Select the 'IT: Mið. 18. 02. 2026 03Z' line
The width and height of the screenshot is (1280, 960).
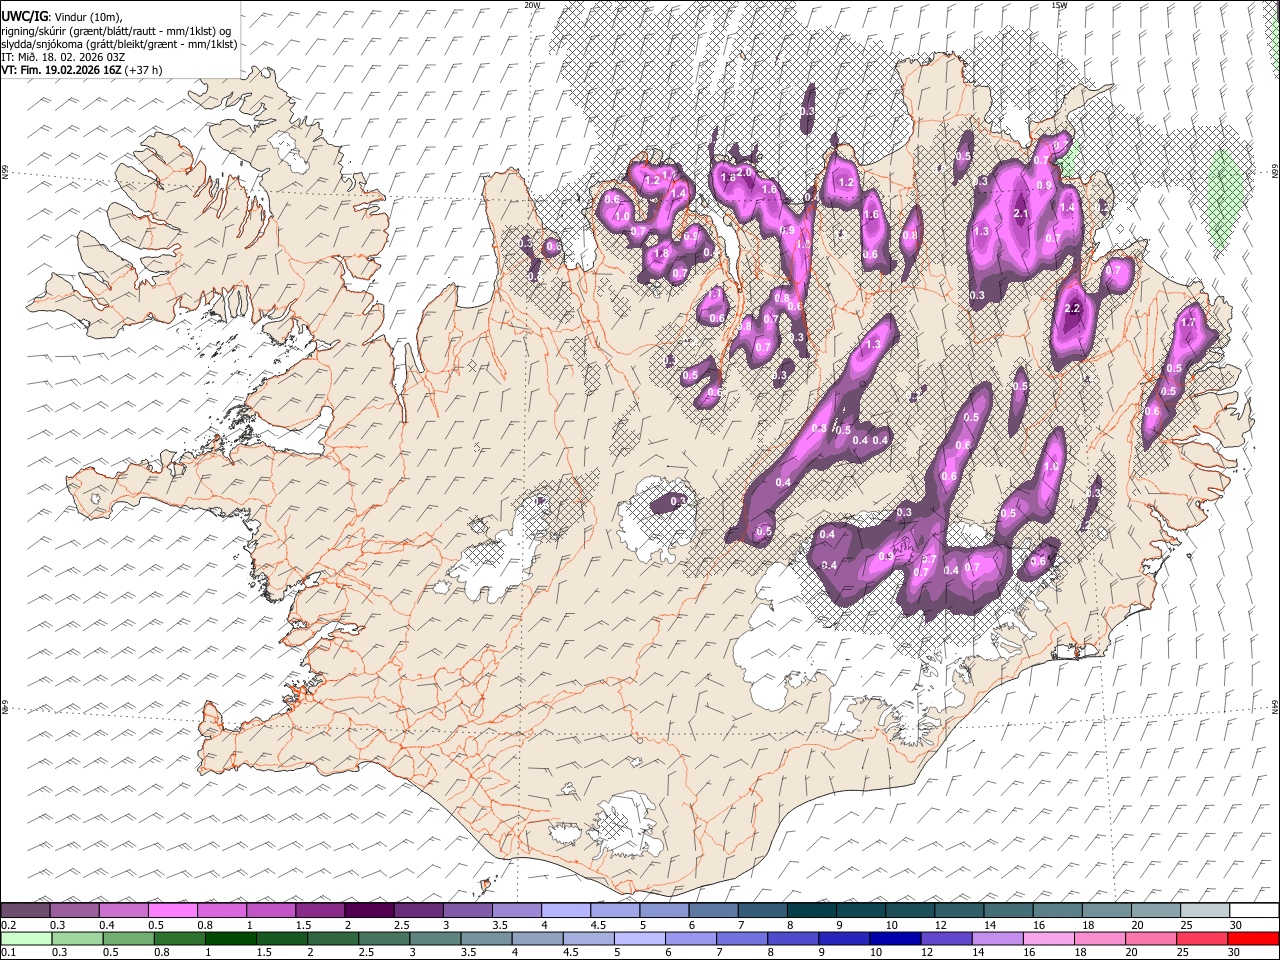click(63, 57)
